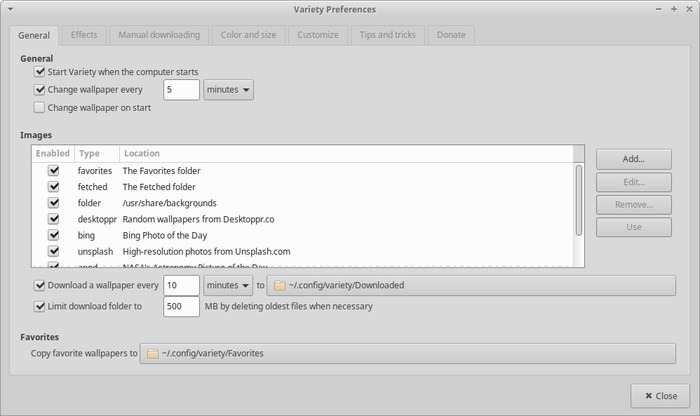Image resolution: width=700 pixels, height=416 pixels.
Task: Go to the Customize tab
Action: (318, 35)
